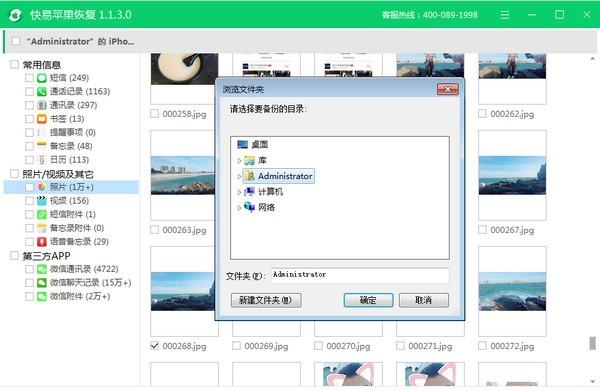Toggle the "Administrator" 的 iPhone checkbox
This screenshot has height=390, width=600.
[x=16, y=41]
